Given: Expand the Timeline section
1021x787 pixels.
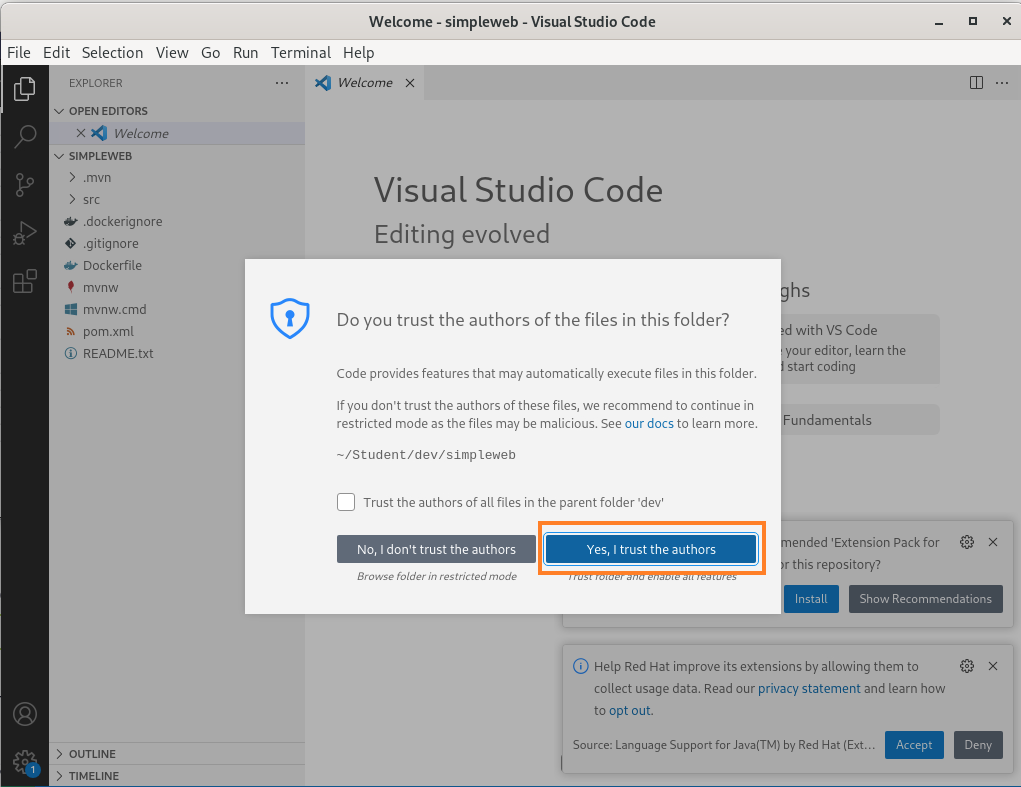Looking at the screenshot, I should [93, 776].
